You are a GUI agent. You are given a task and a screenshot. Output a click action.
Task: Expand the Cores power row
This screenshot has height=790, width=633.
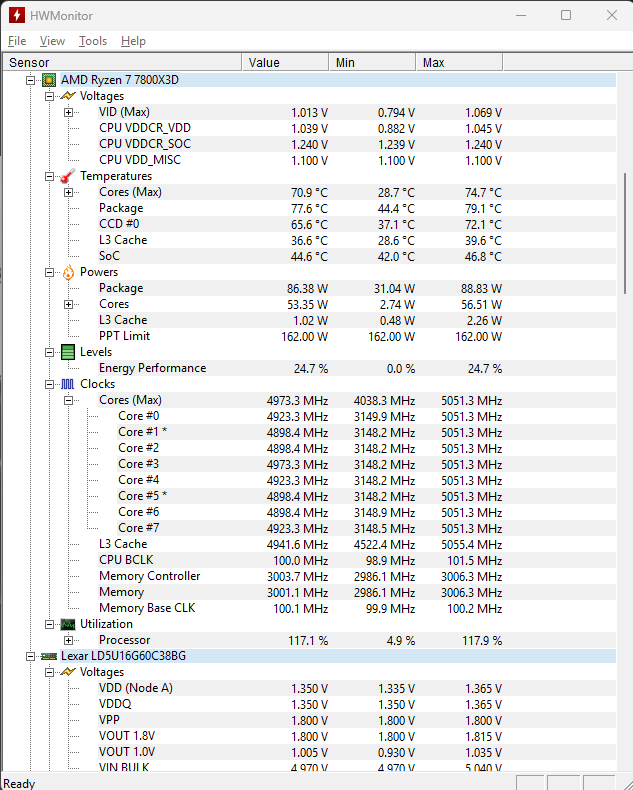click(x=69, y=304)
